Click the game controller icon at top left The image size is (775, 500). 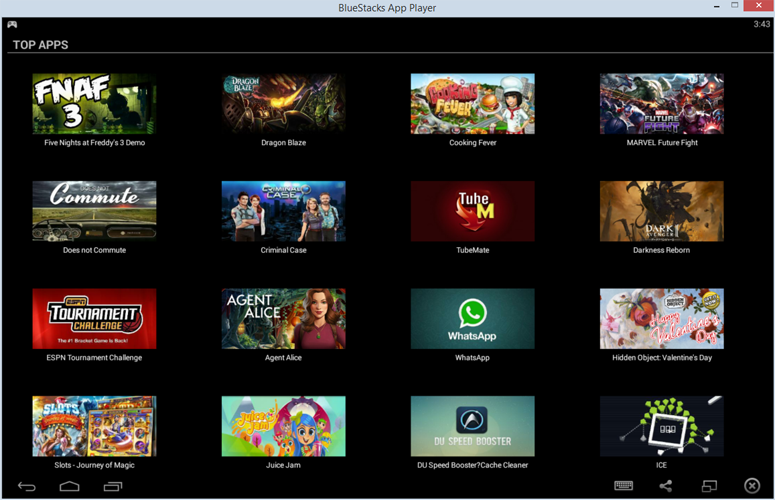pyautogui.click(x=12, y=24)
